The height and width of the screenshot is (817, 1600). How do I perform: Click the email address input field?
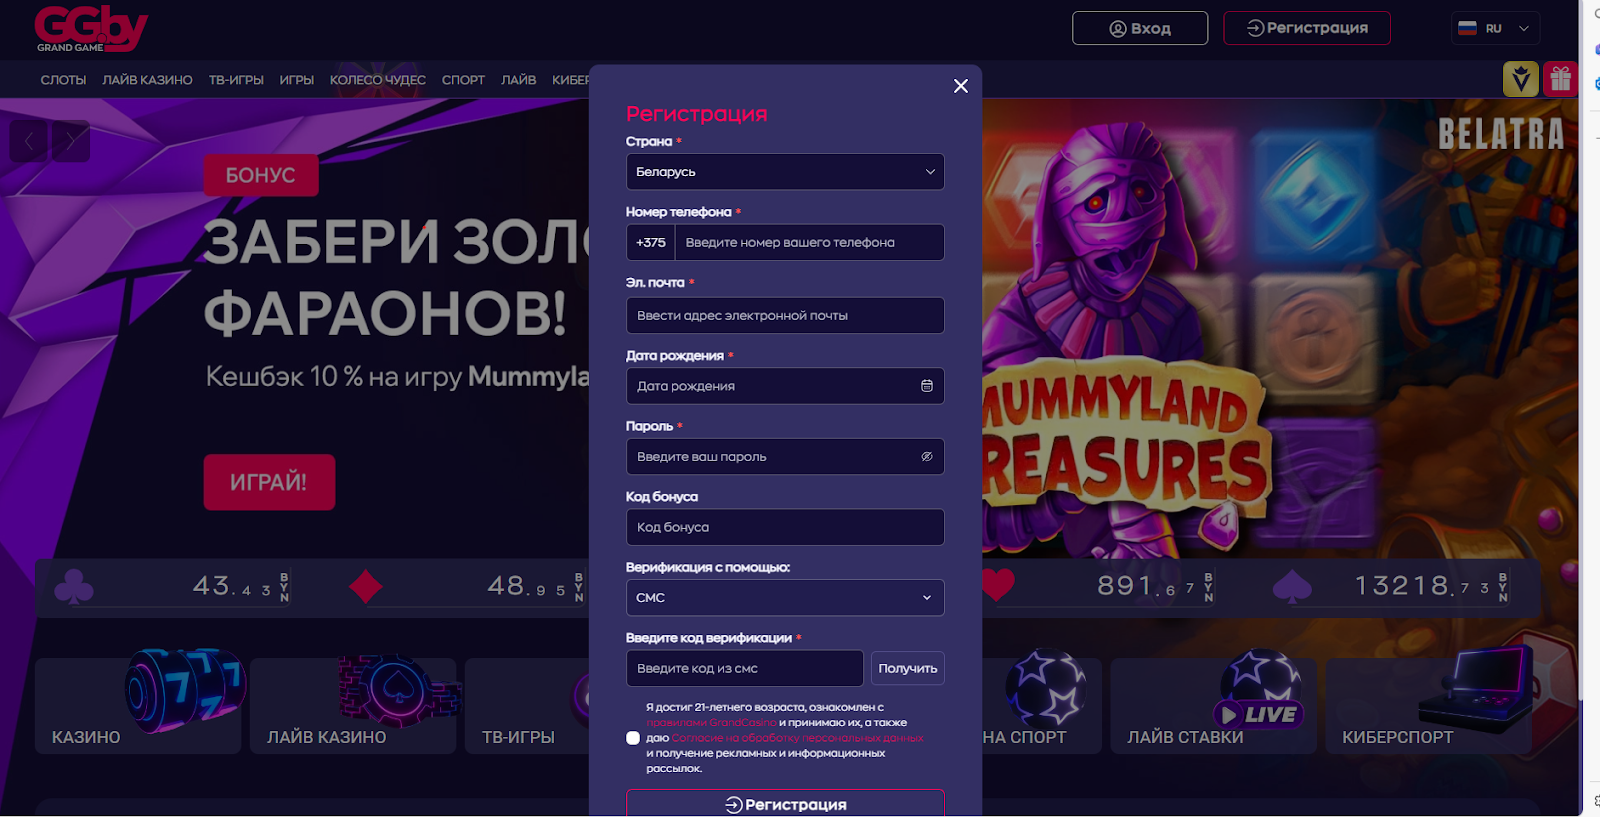785,315
